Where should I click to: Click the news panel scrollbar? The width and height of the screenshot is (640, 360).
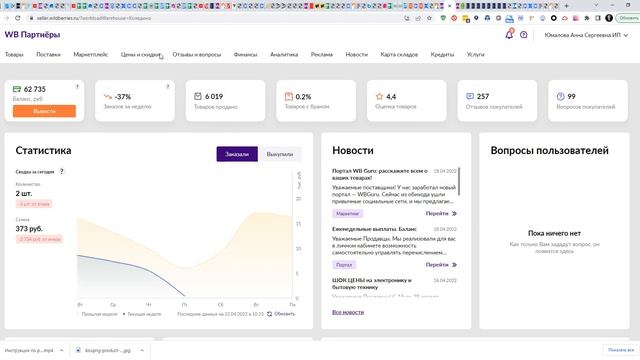click(459, 181)
